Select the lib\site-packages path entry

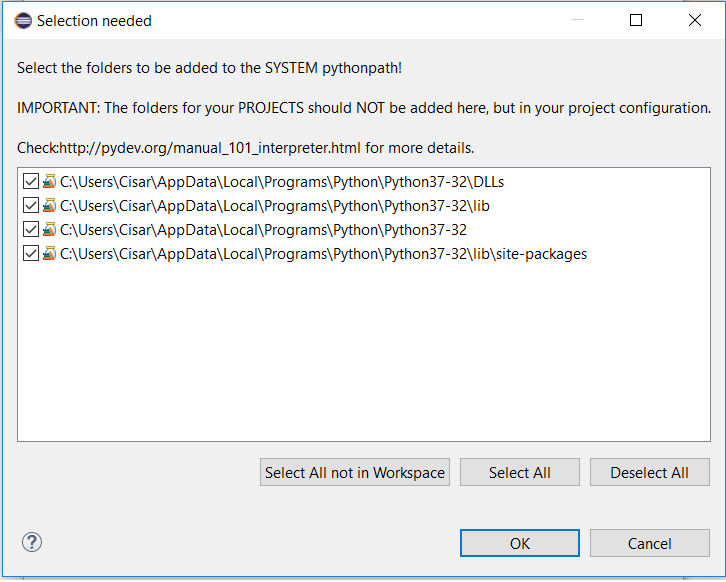323,254
